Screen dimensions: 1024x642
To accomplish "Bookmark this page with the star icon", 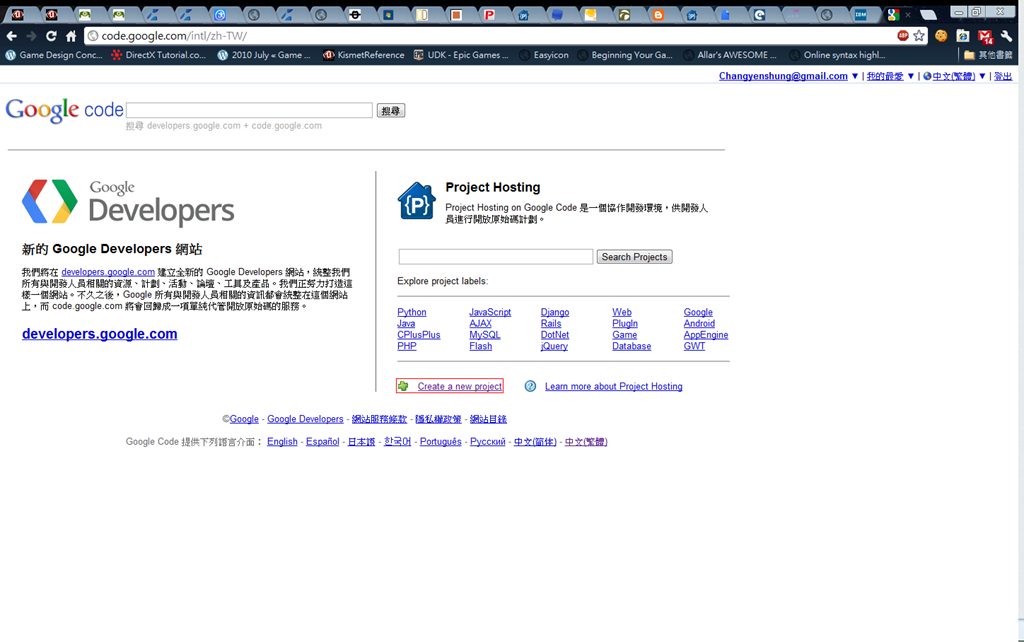I will click(x=919, y=36).
